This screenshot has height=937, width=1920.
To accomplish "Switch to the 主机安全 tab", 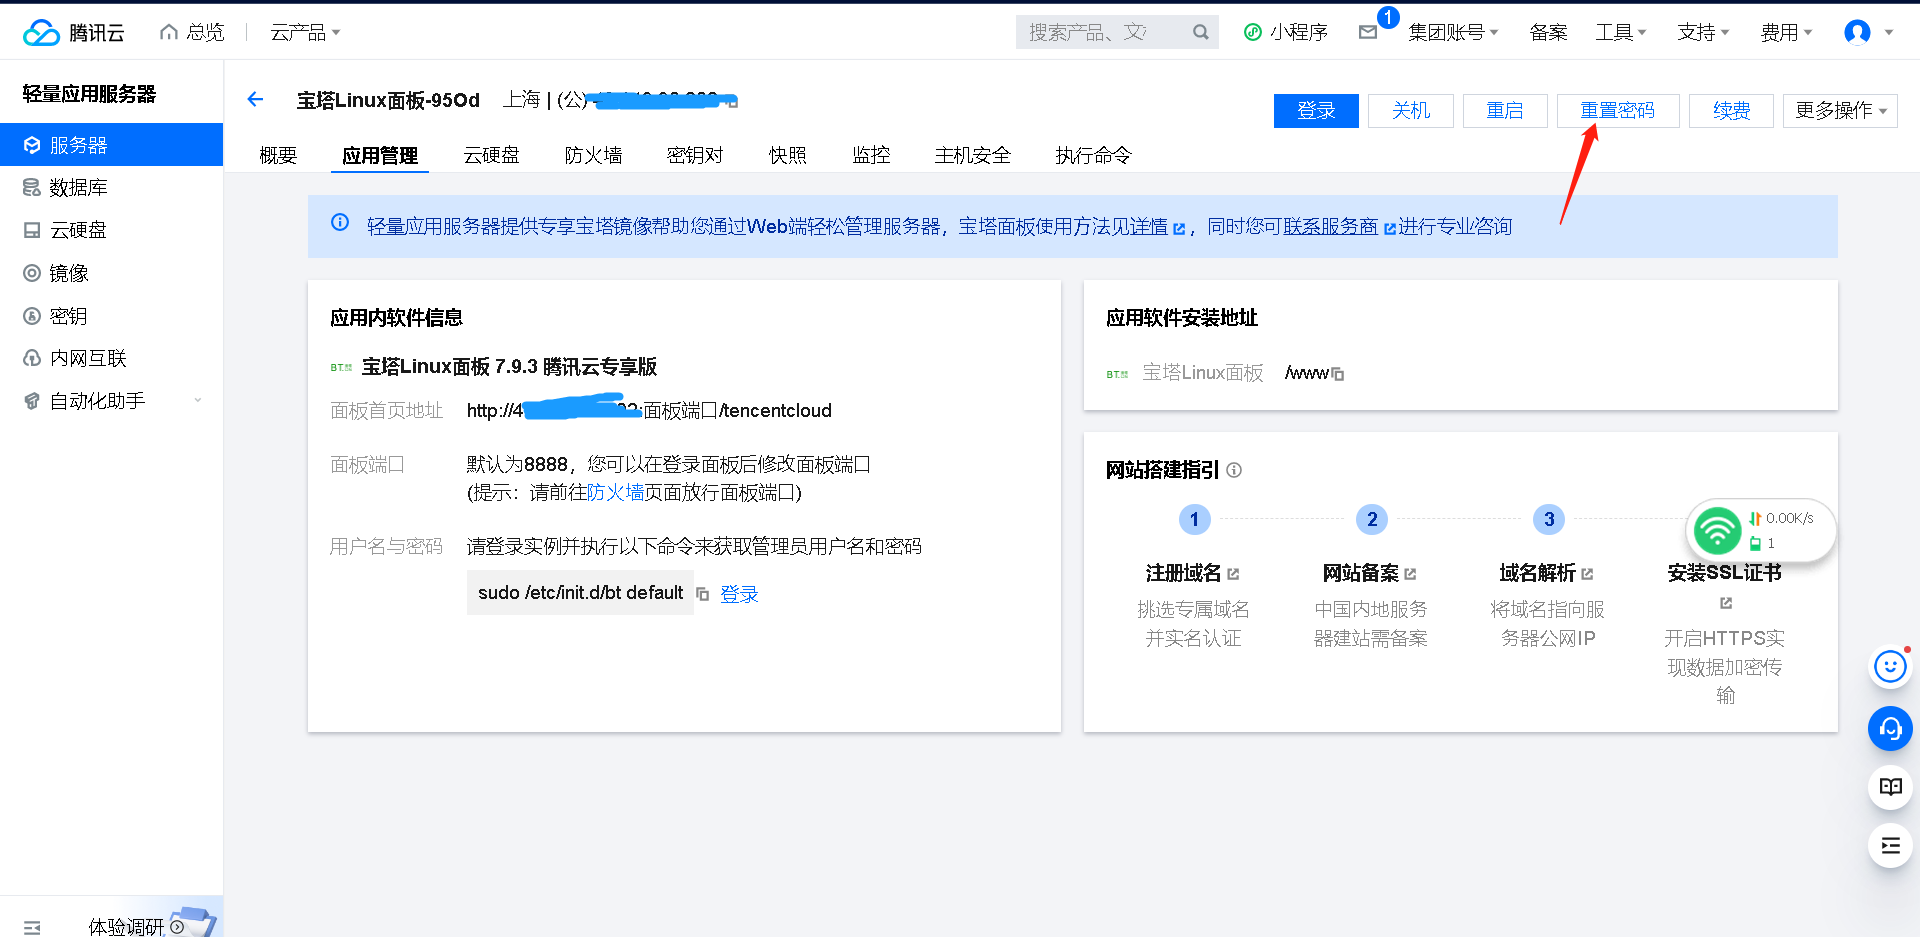I will [x=973, y=155].
